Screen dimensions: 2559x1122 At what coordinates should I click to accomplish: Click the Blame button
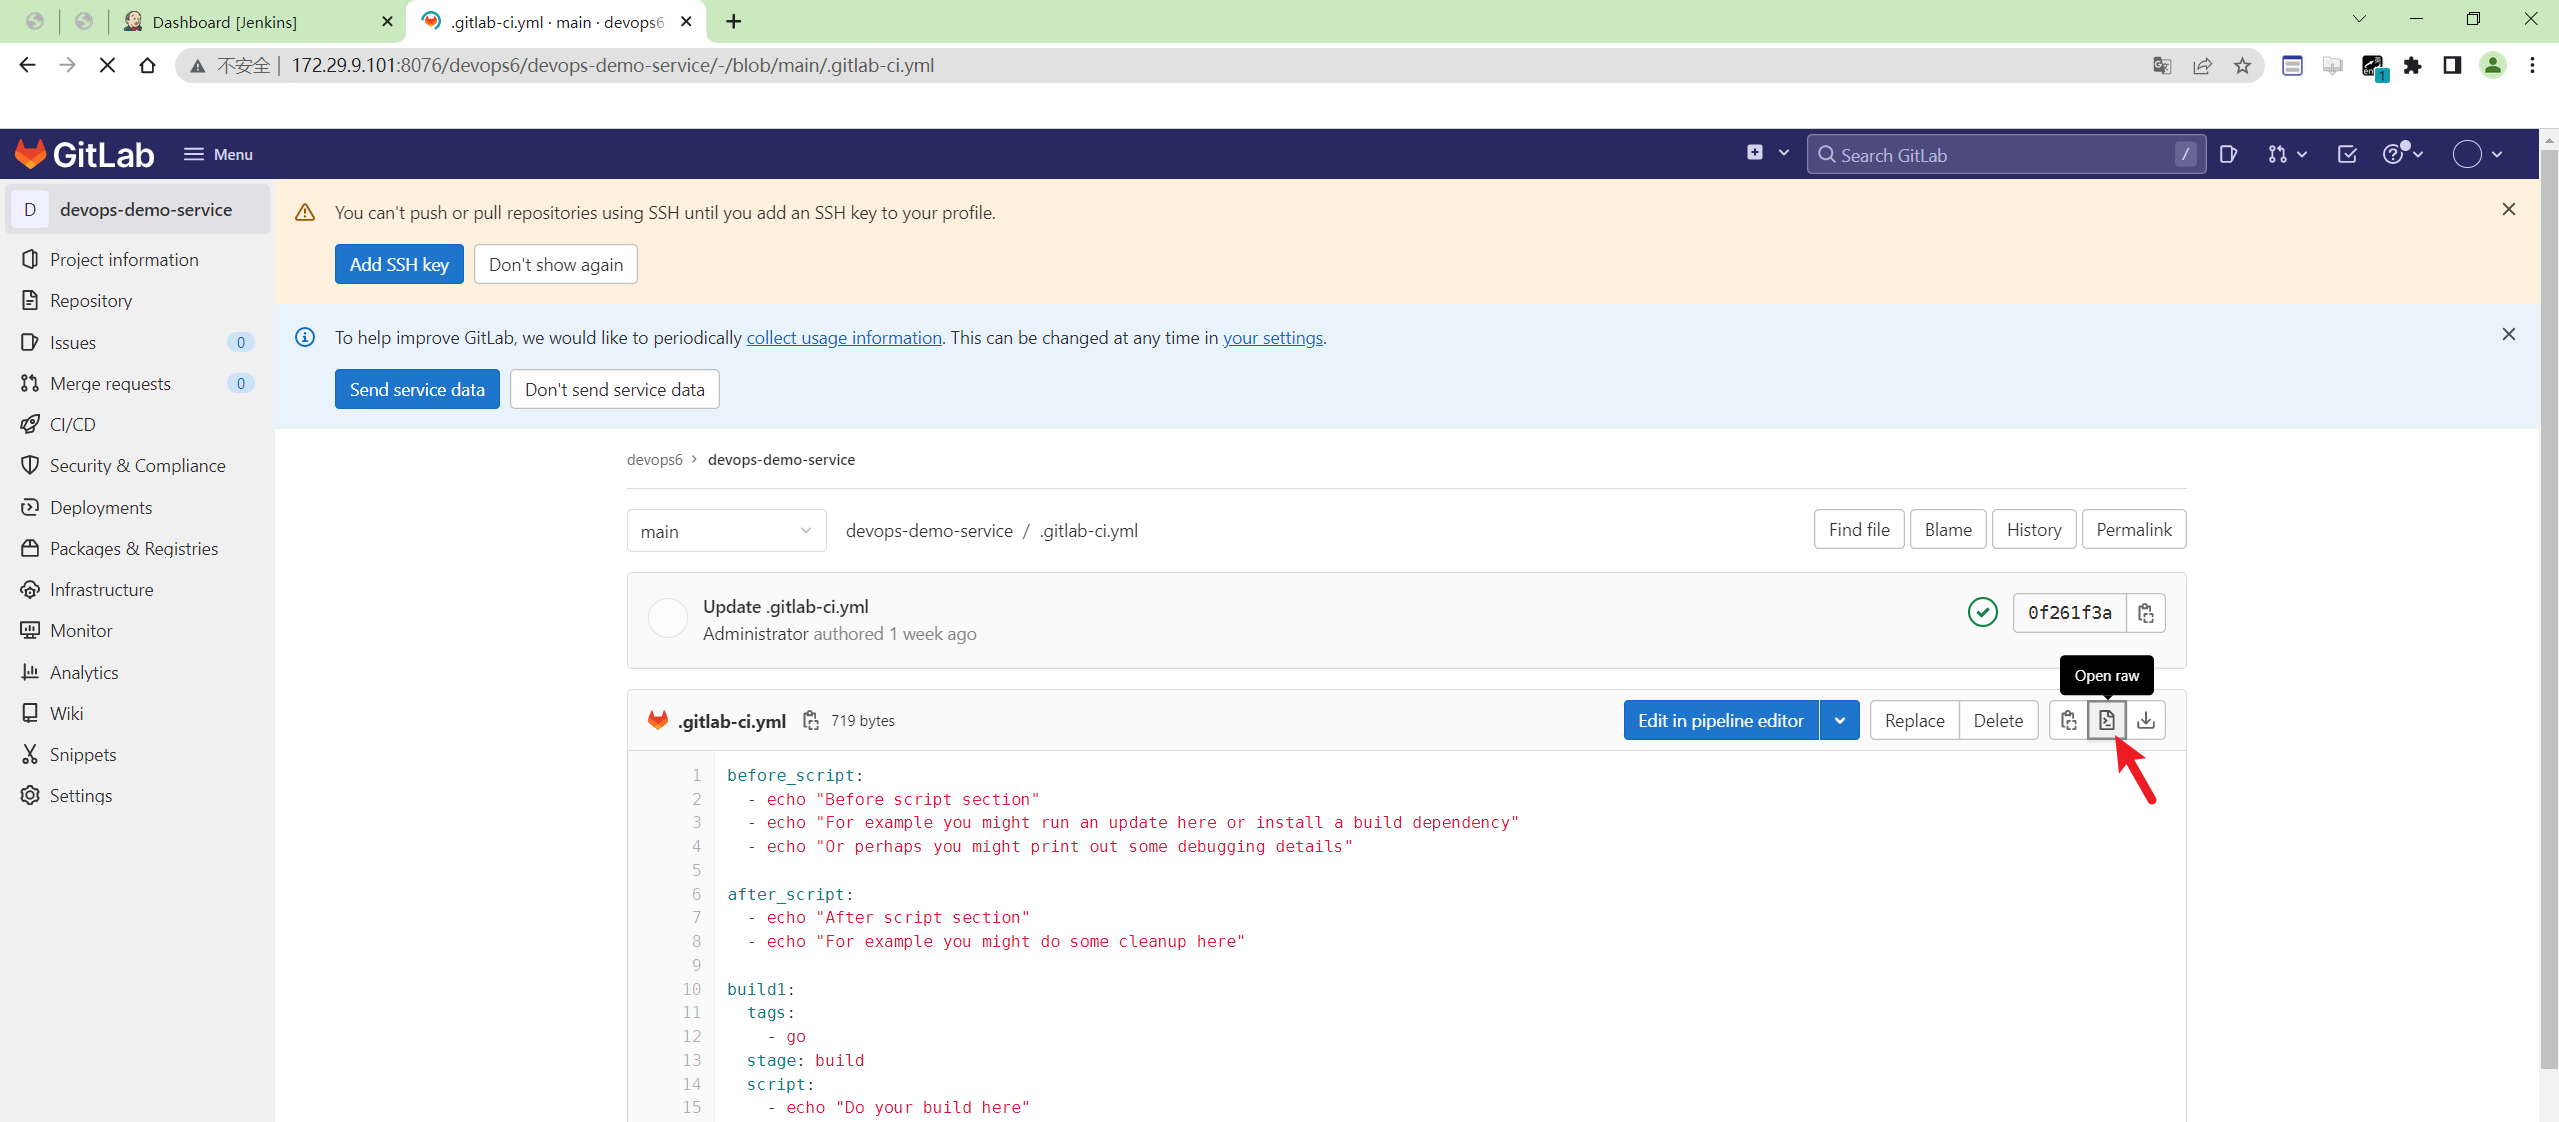pos(1946,529)
